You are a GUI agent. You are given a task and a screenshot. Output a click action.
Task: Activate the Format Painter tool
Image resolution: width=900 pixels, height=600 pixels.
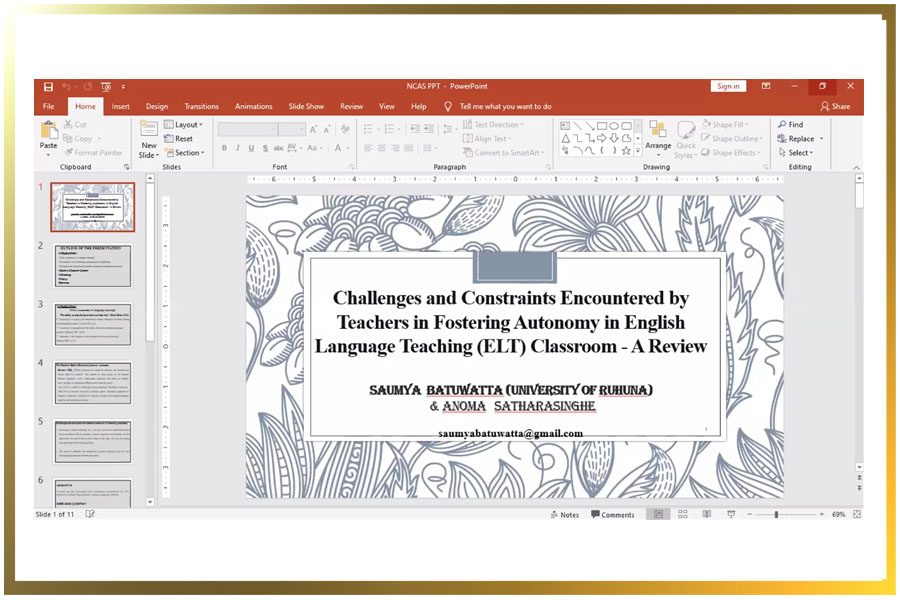tap(94, 153)
